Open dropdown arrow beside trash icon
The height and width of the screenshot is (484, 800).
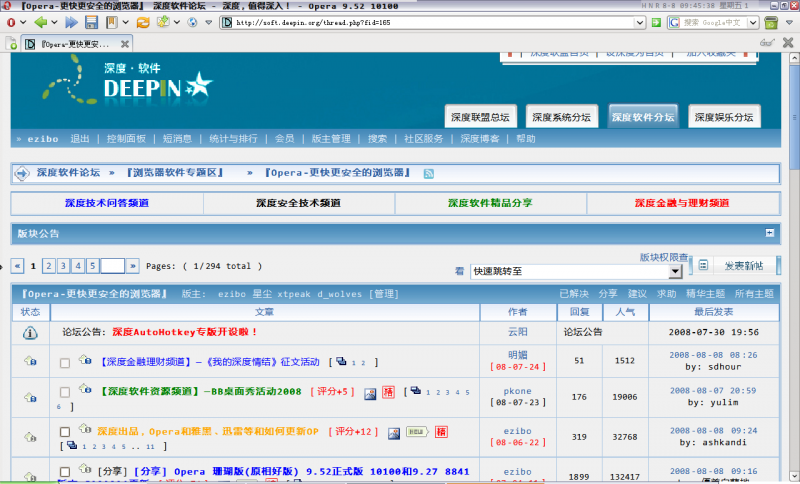[789, 22]
